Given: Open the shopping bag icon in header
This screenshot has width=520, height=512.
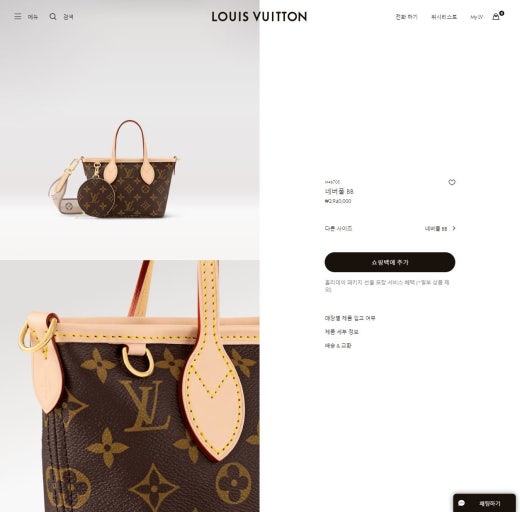Looking at the screenshot, I should (x=496, y=16).
